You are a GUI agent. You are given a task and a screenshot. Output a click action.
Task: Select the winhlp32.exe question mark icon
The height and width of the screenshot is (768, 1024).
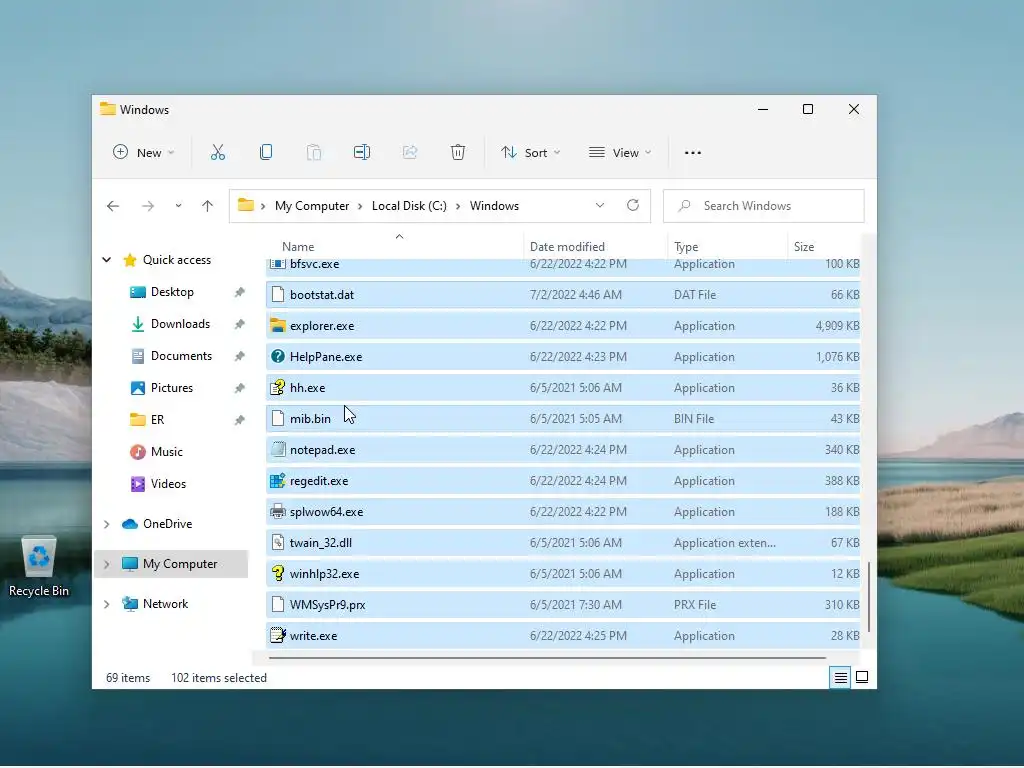click(x=278, y=573)
